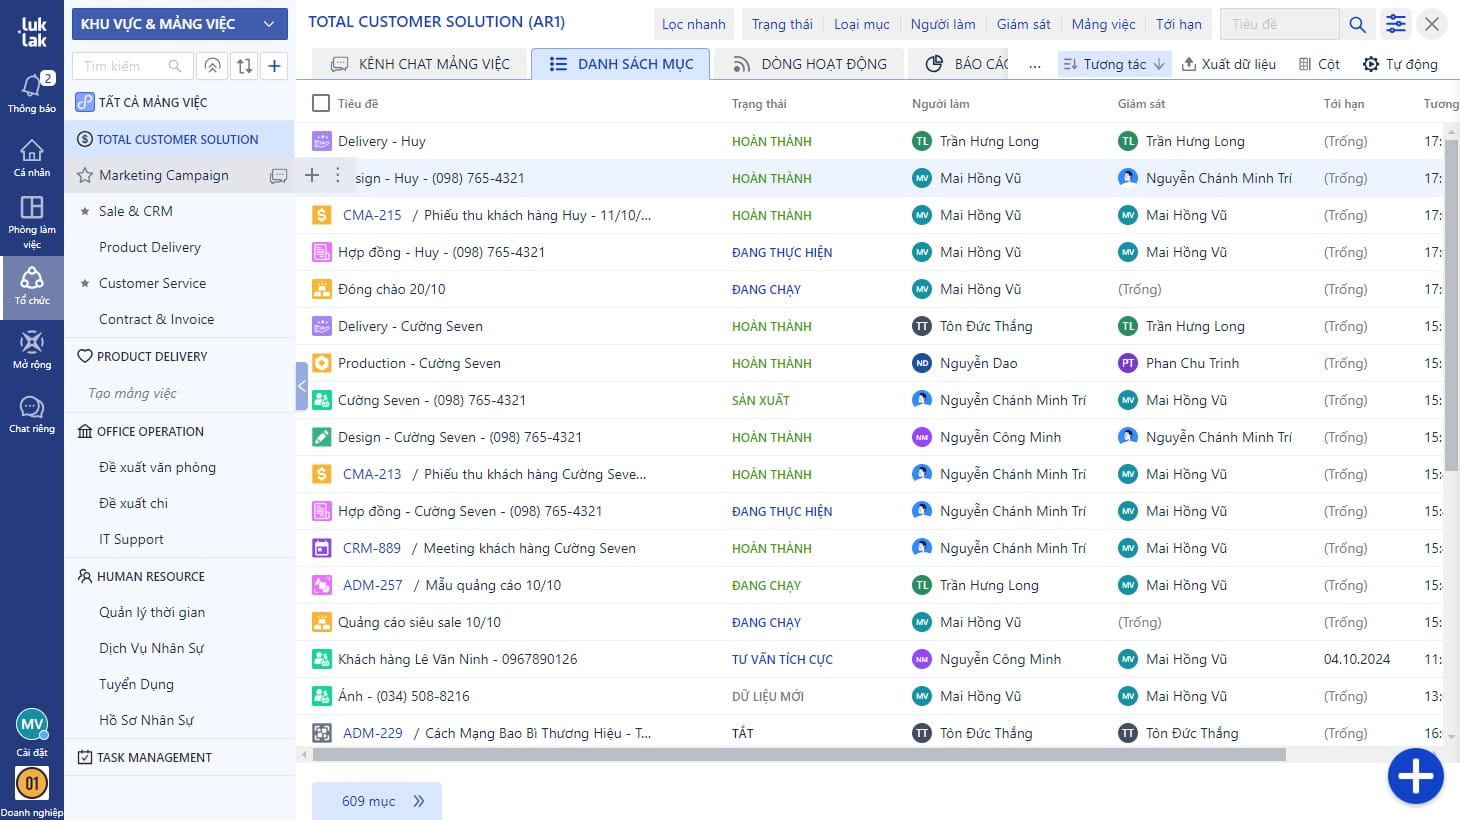Collapse the left sidebar panel handle

click(301, 386)
